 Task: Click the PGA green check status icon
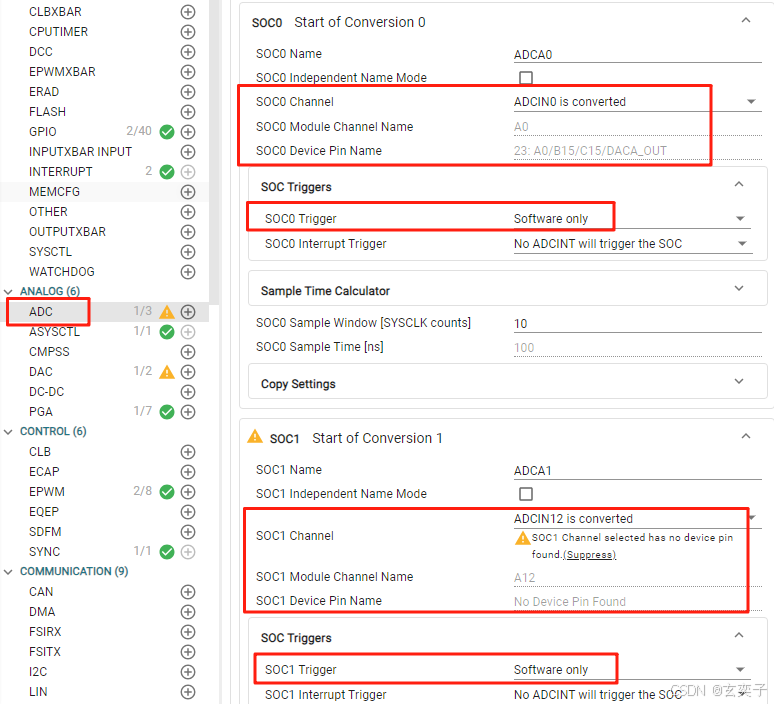[x=167, y=412]
